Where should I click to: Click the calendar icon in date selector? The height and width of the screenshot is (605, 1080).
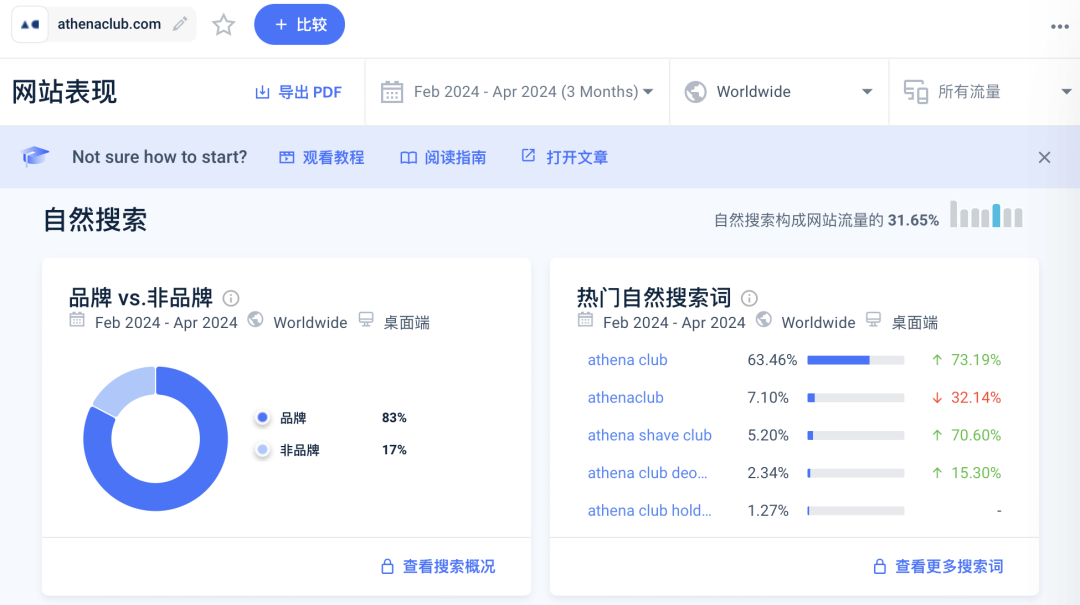click(x=391, y=91)
